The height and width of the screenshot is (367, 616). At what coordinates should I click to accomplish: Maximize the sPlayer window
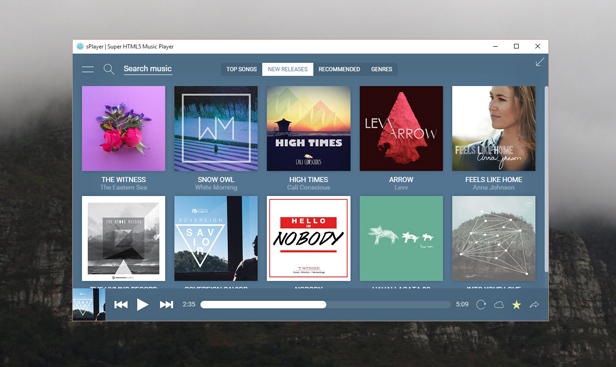tap(517, 46)
